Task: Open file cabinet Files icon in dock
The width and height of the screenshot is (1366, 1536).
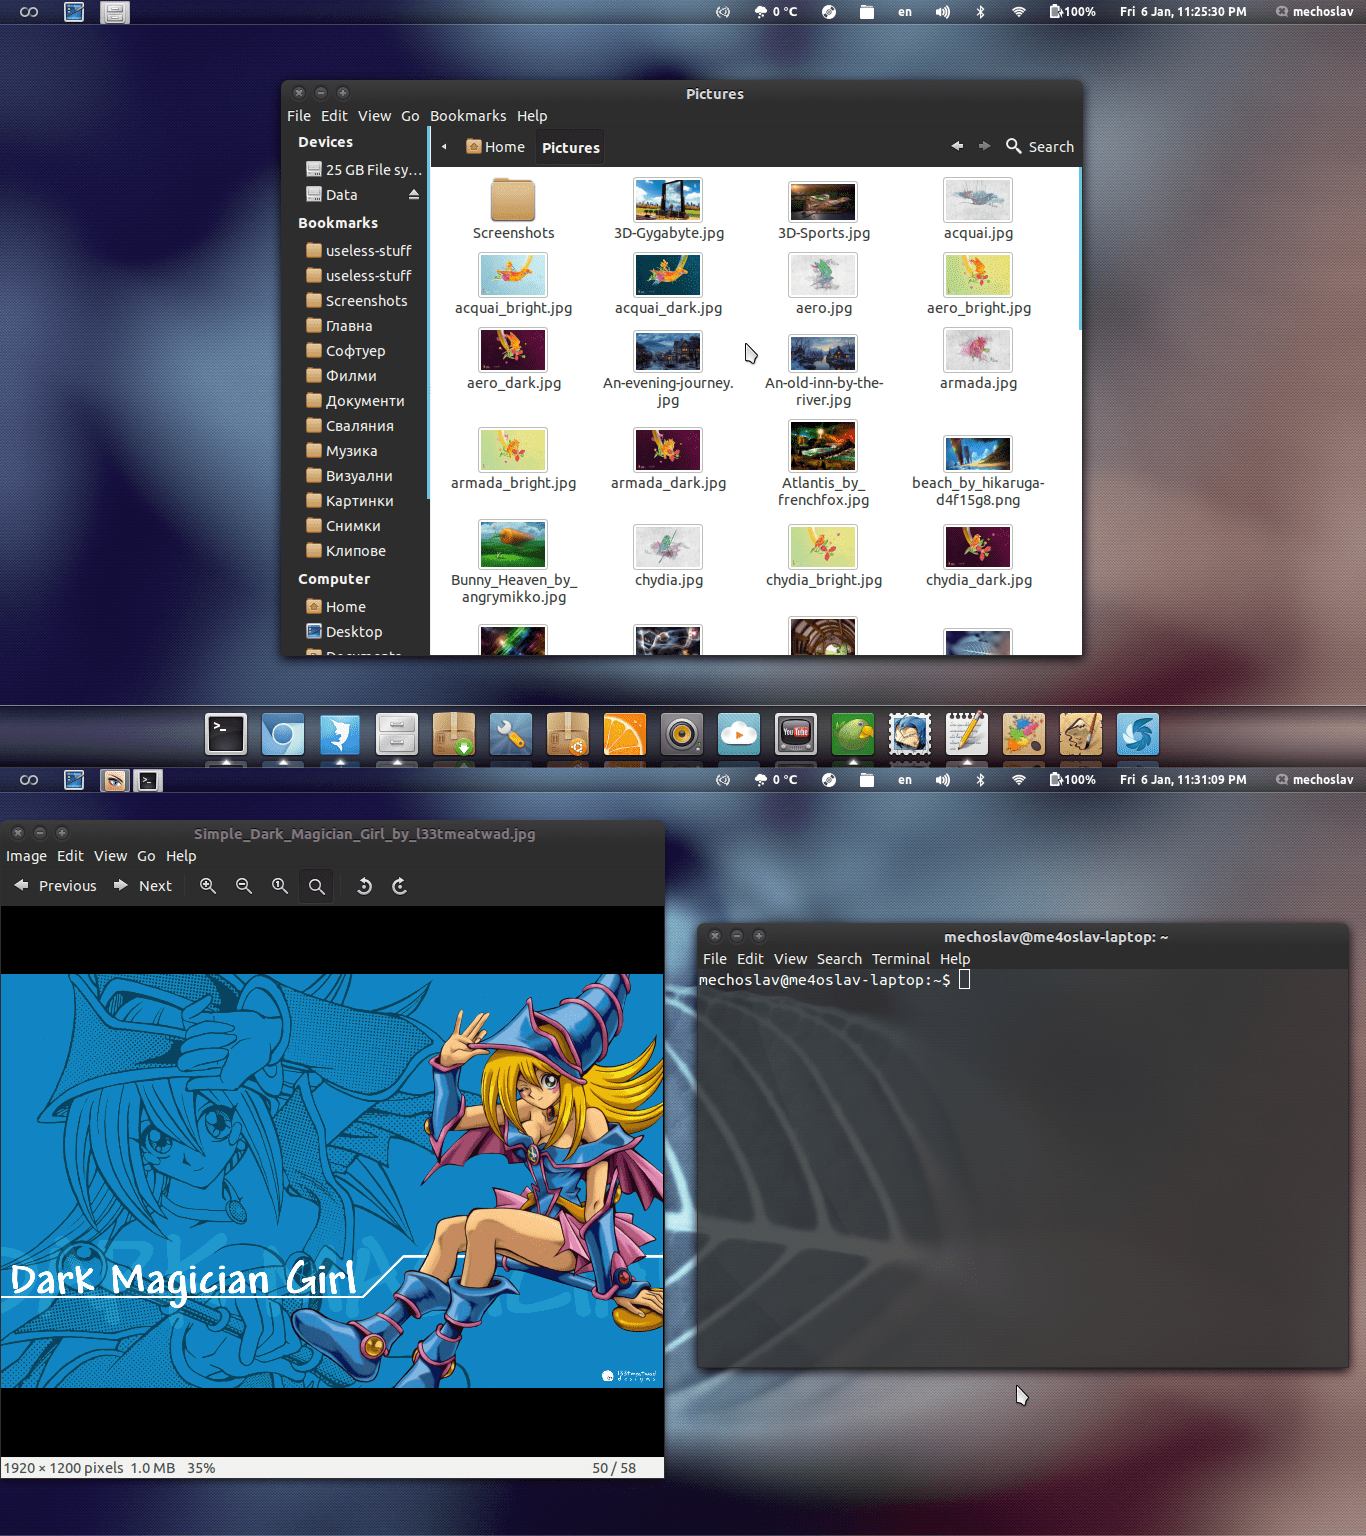Action: click(397, 734)
